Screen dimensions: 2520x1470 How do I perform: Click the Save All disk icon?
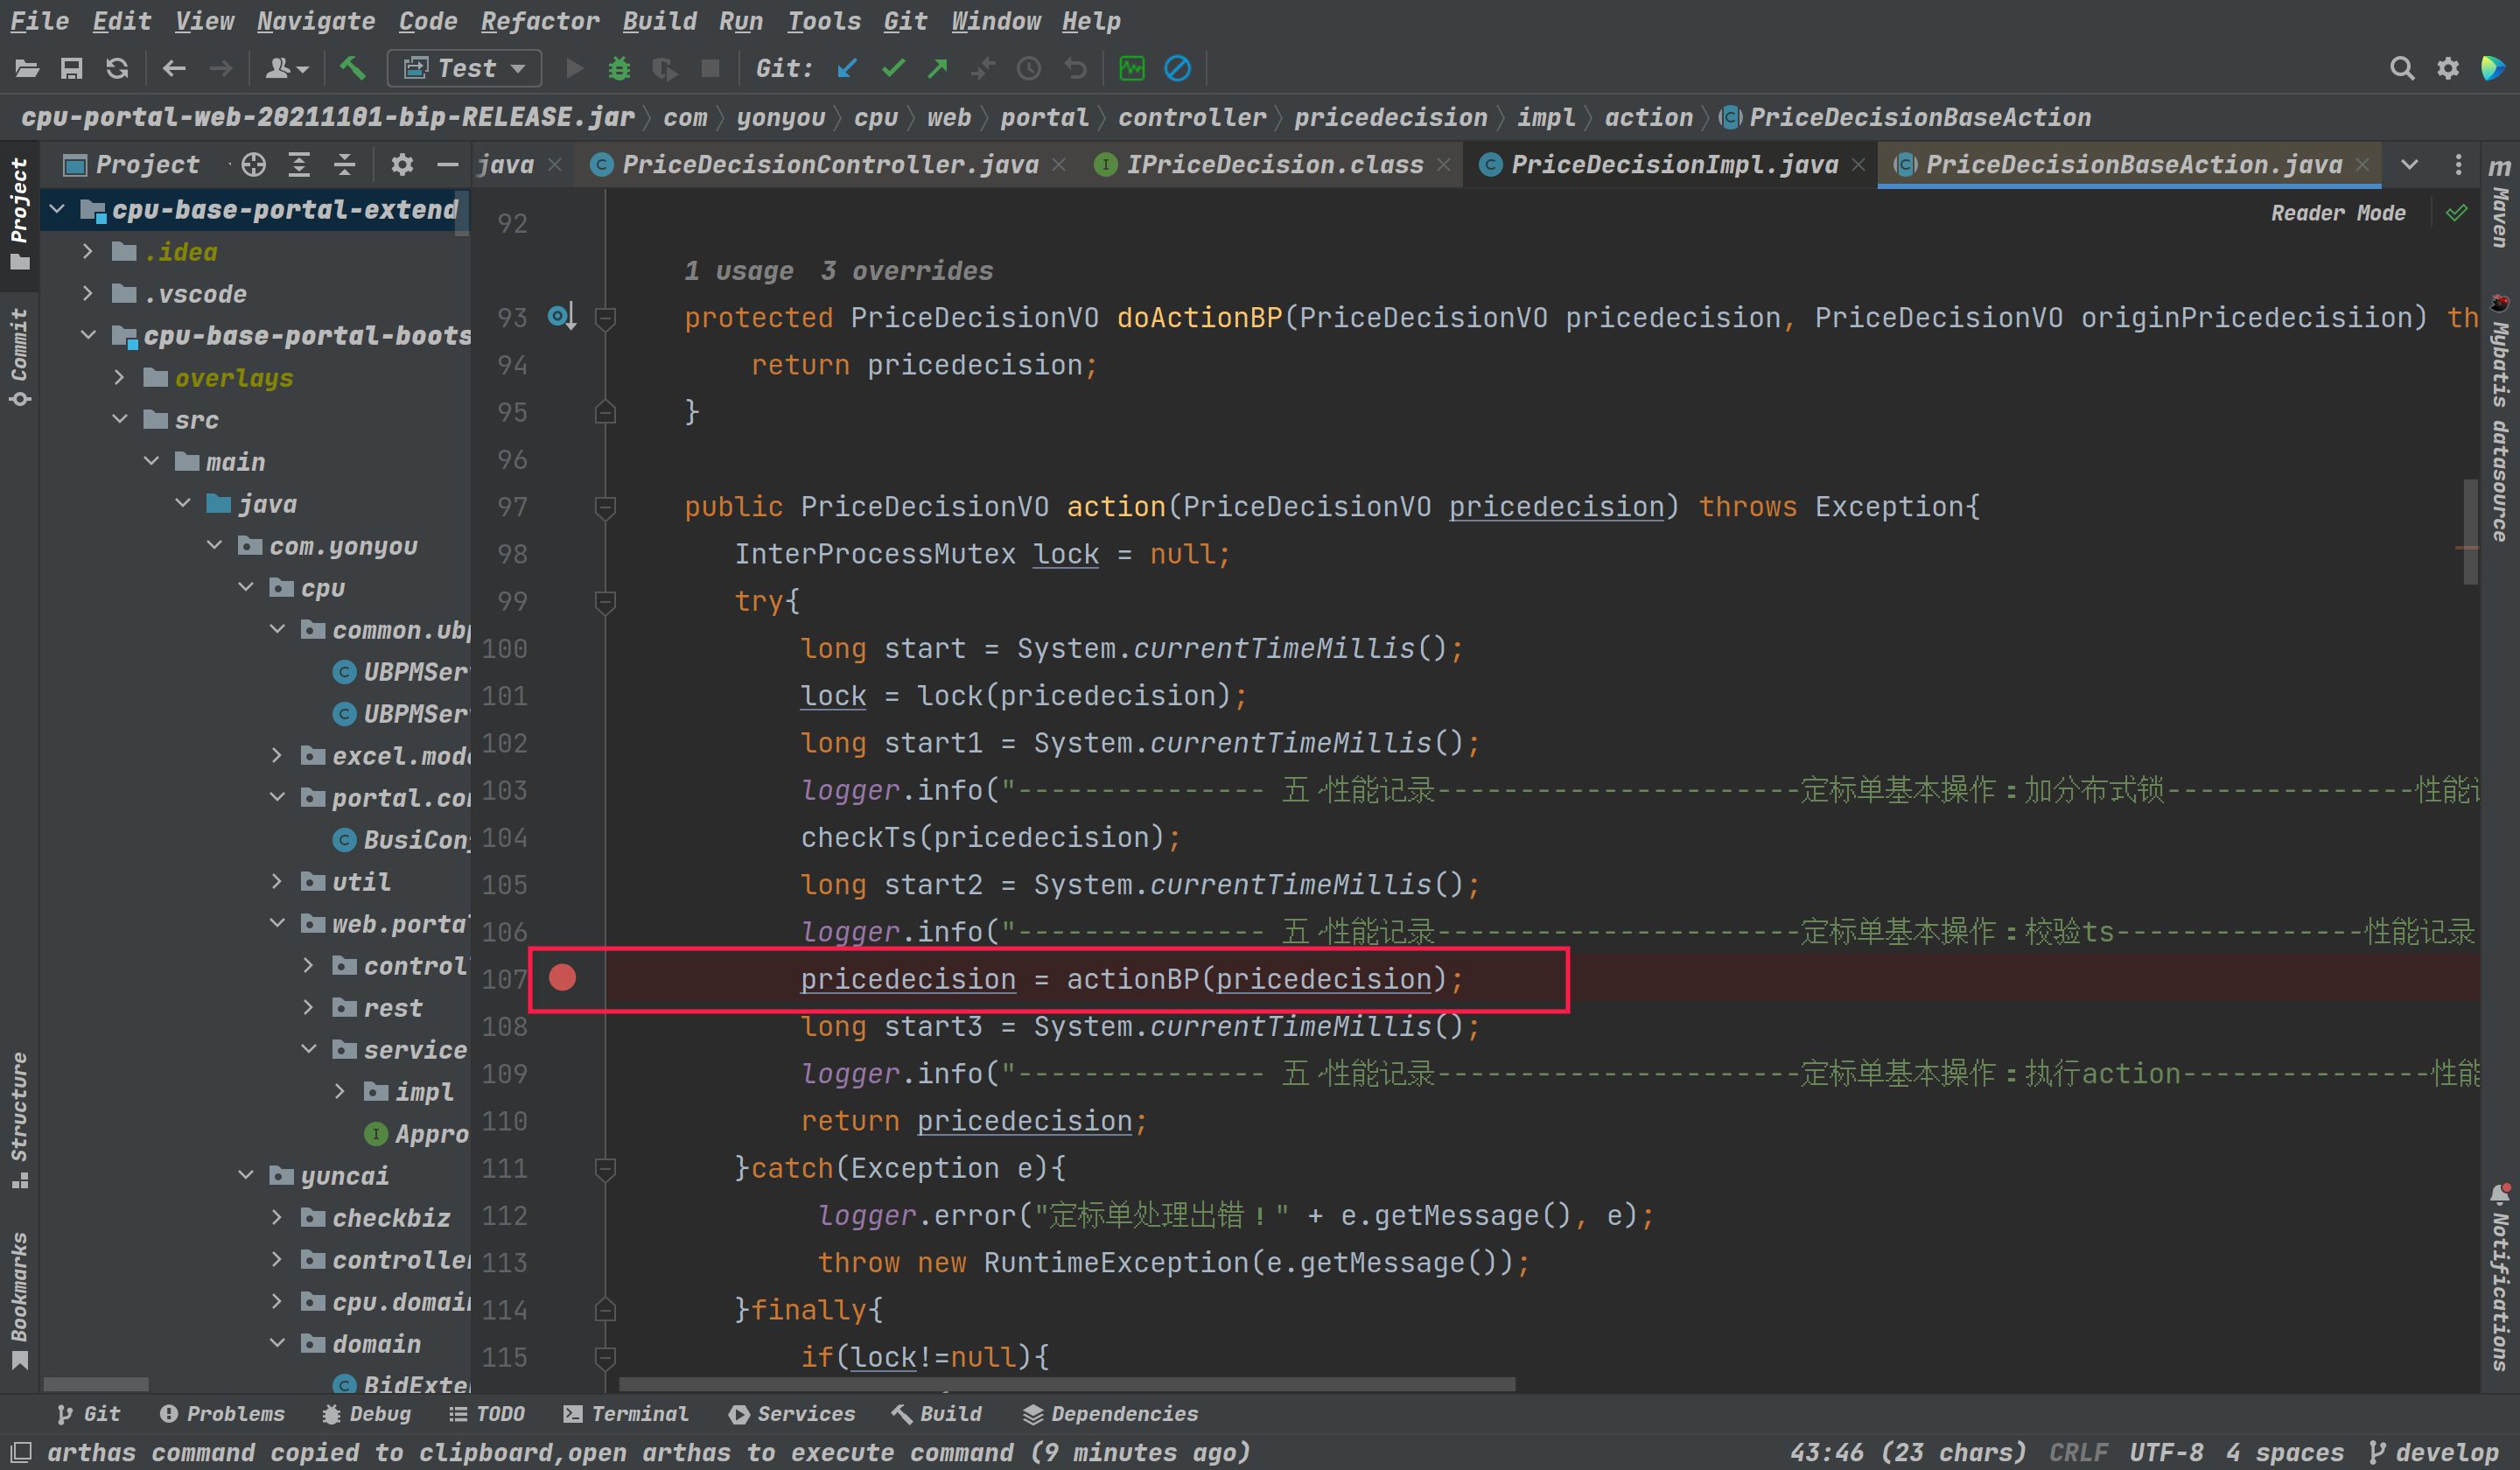[71, 69]
